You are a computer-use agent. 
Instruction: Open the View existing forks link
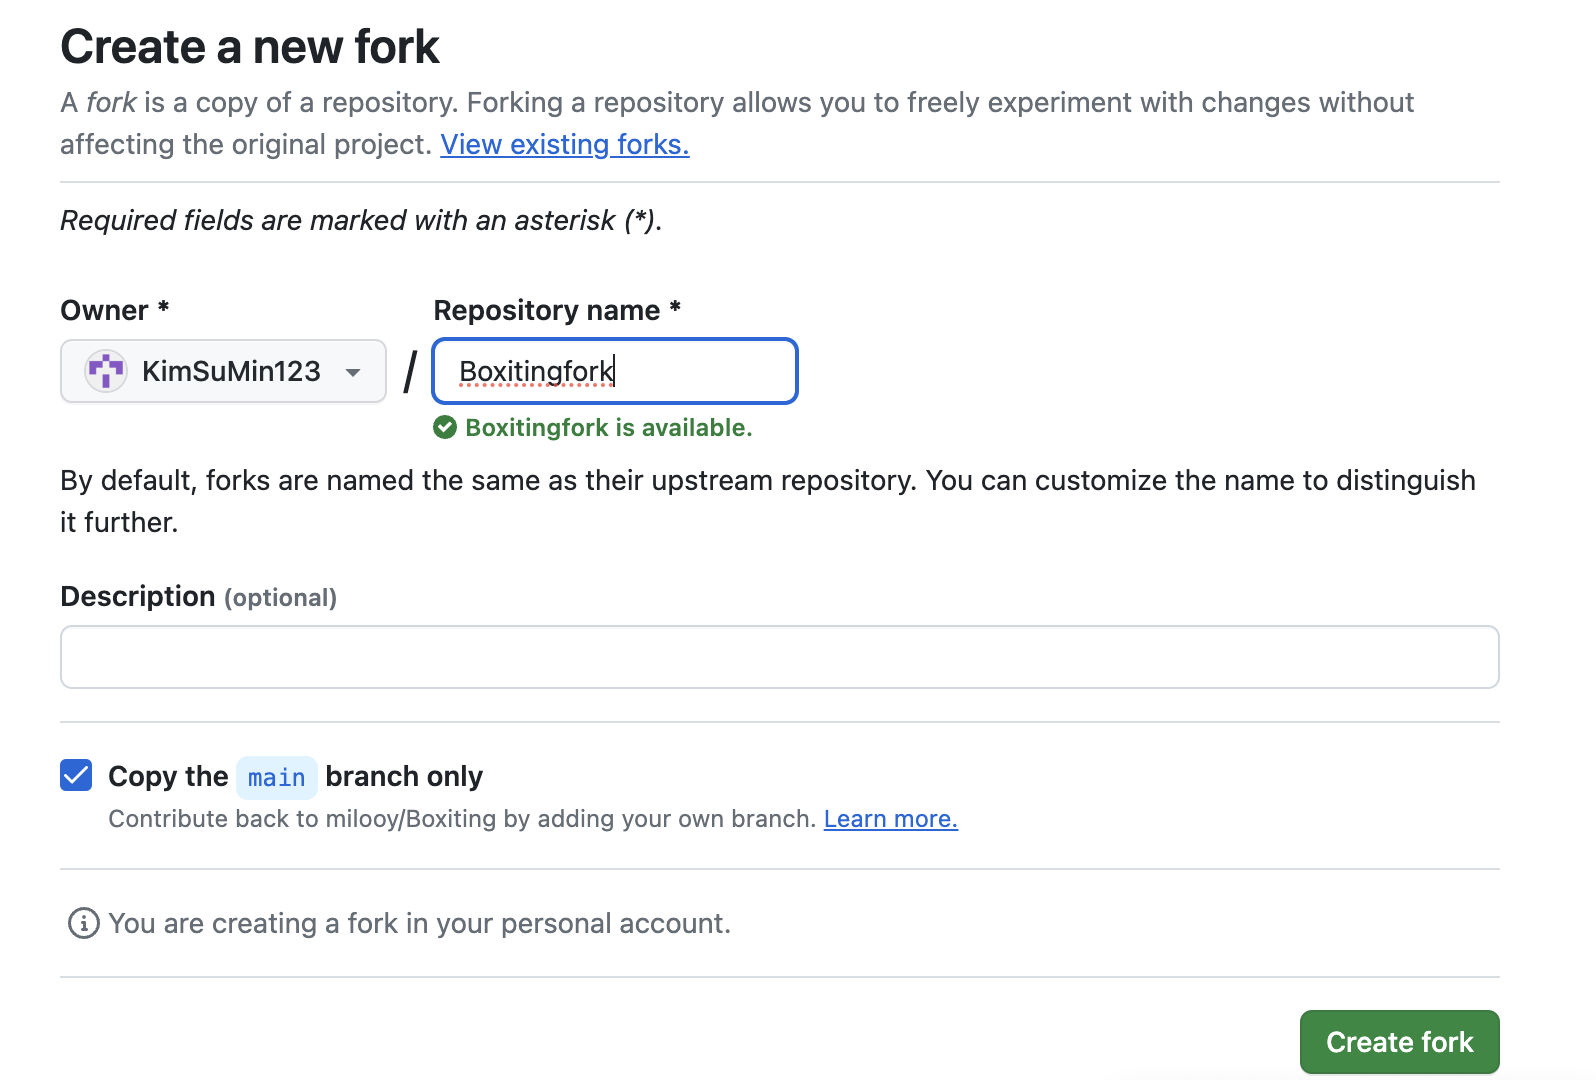[565, 144]
